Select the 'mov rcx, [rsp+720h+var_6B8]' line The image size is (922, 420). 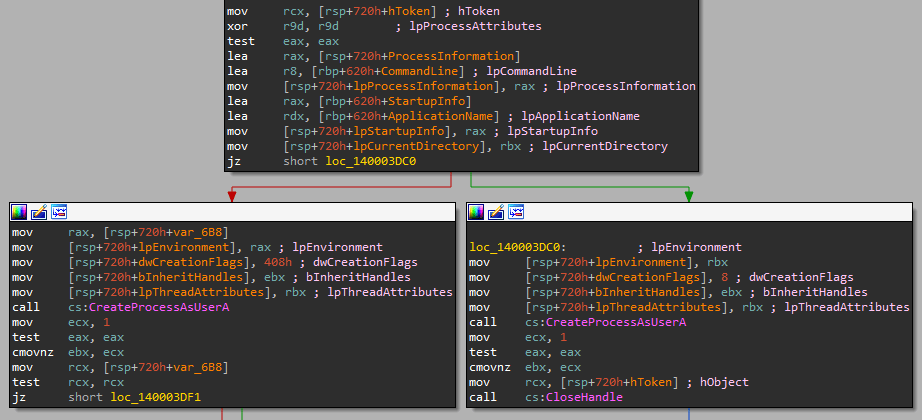click(119, 368)
